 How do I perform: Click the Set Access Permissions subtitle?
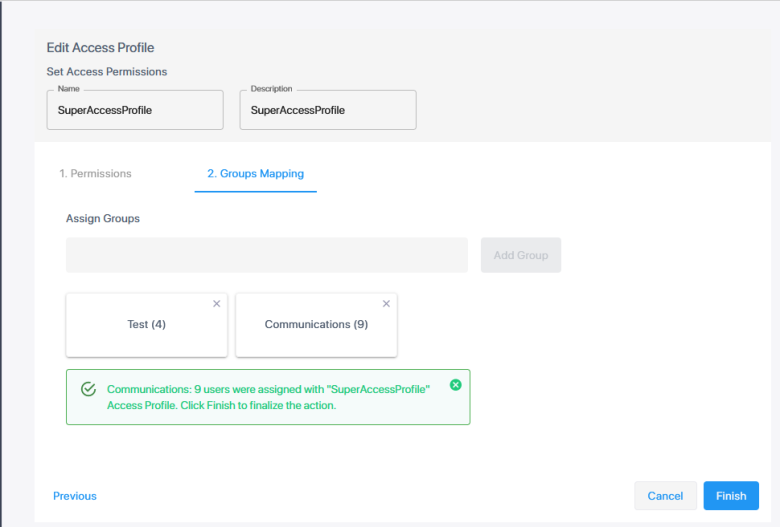point(107,72)
